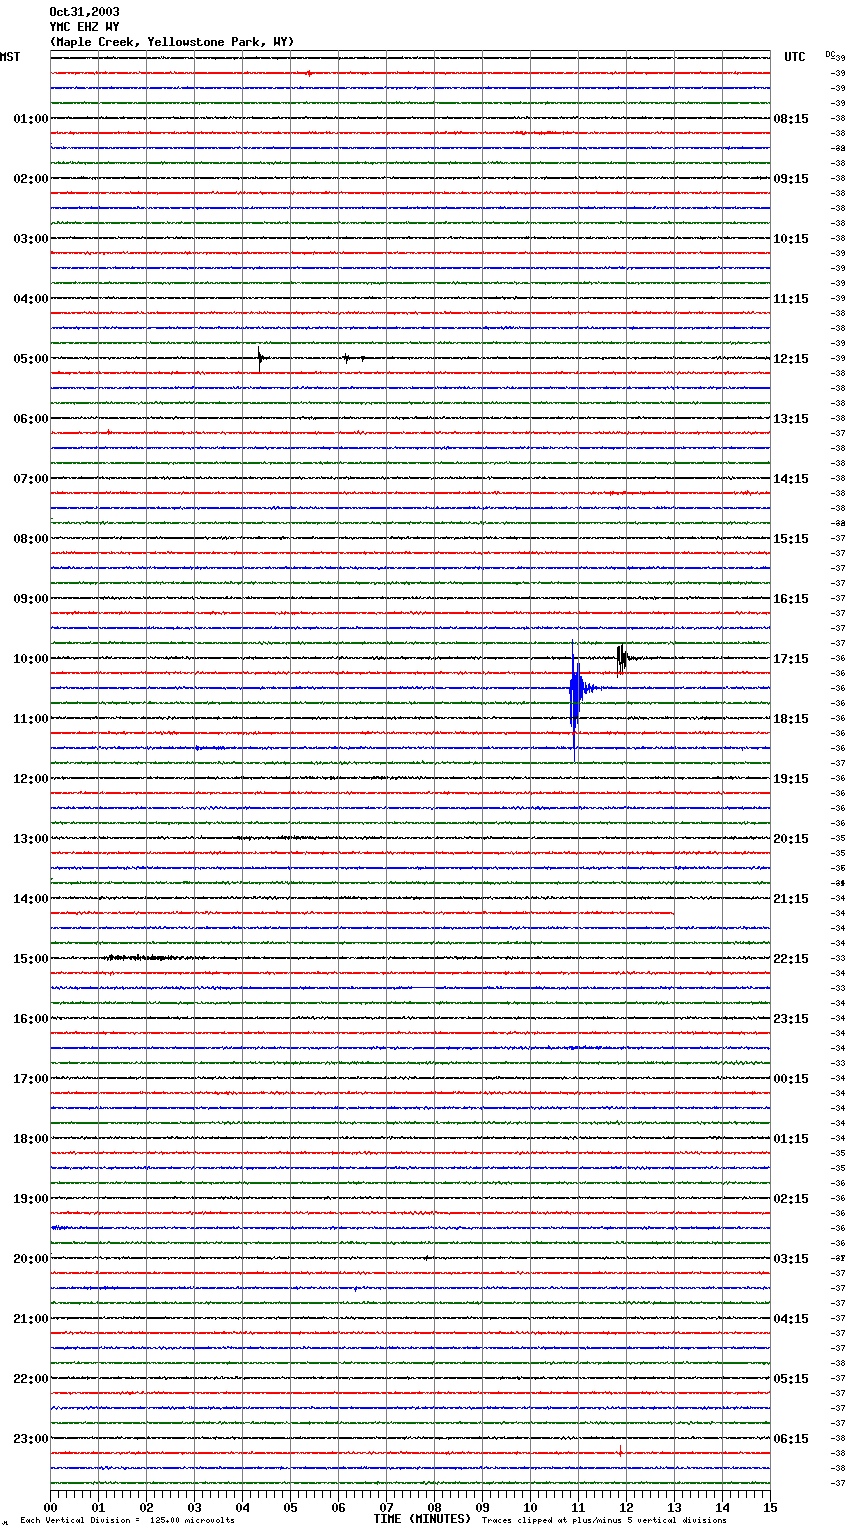850x1534 pixels.
Task: Click the "10:15" UTC time label
Action: point(791,239)
